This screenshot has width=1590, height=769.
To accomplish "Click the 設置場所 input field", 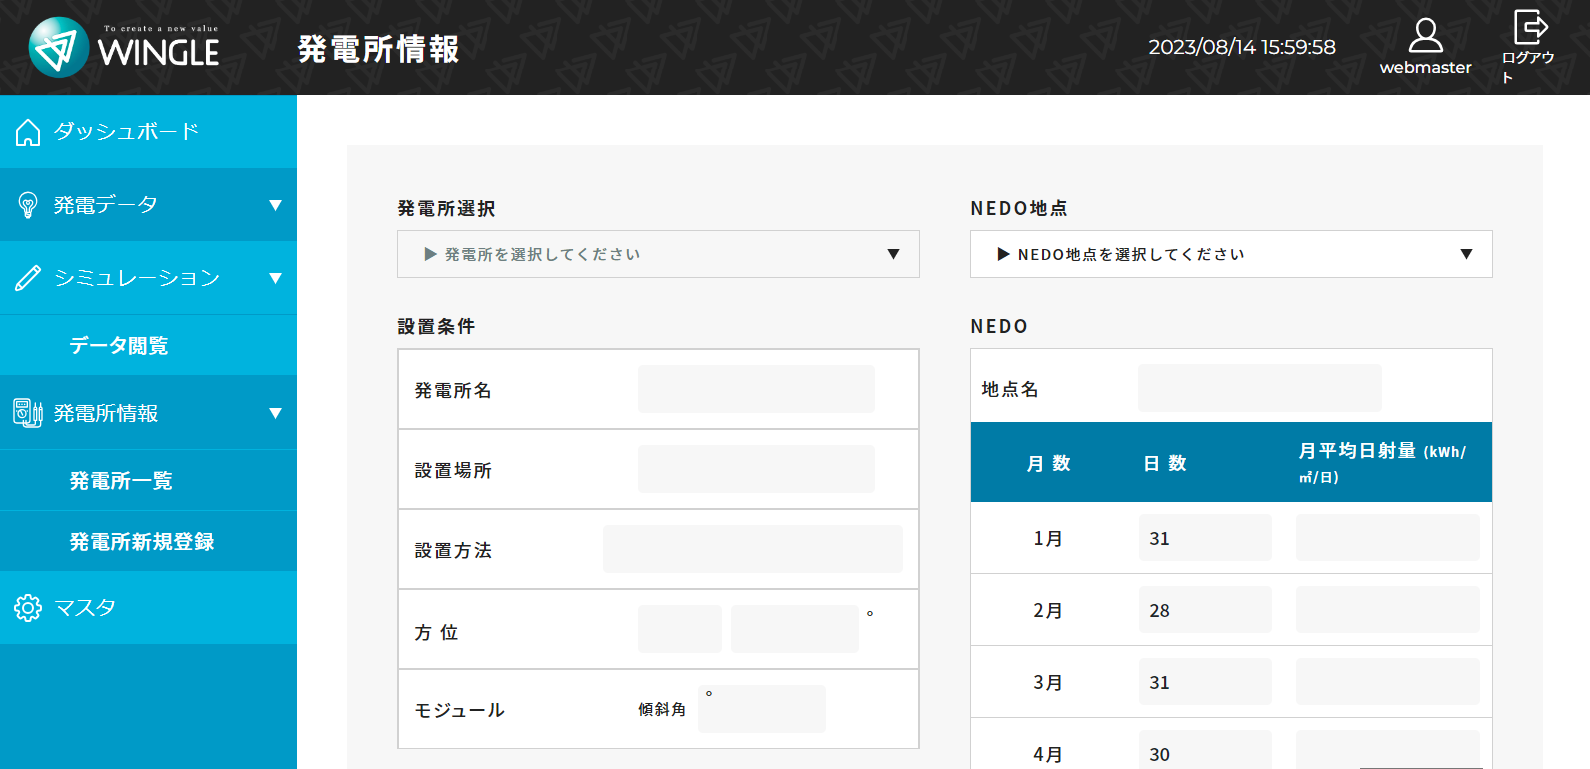I will [756, 469].
